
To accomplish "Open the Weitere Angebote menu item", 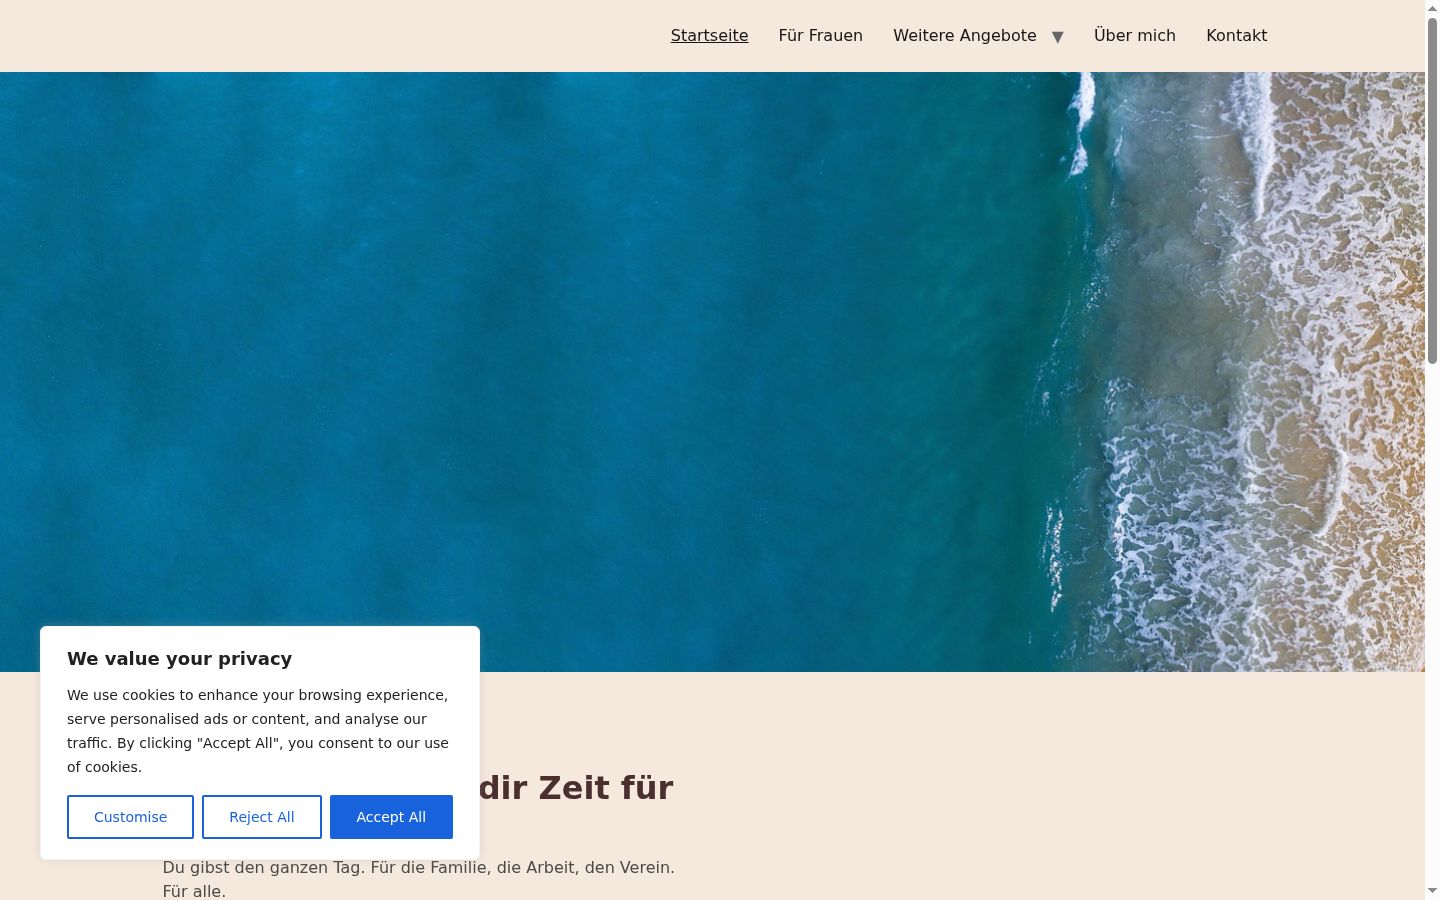I will pos(965,35).
